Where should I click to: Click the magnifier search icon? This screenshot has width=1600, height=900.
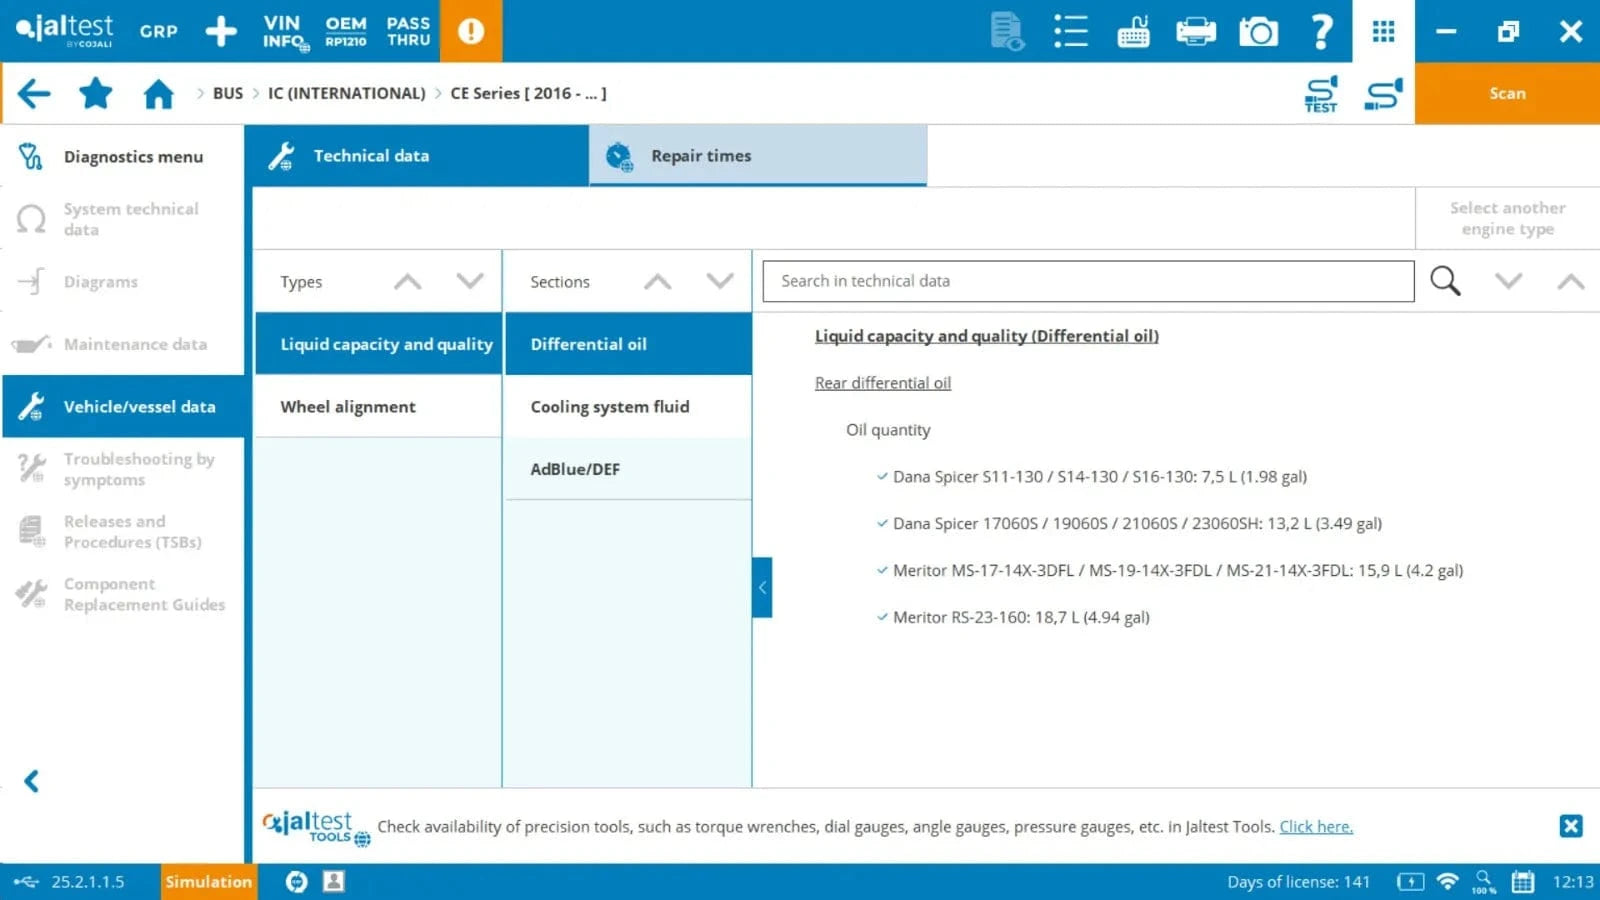click(x=1445, y=281)
